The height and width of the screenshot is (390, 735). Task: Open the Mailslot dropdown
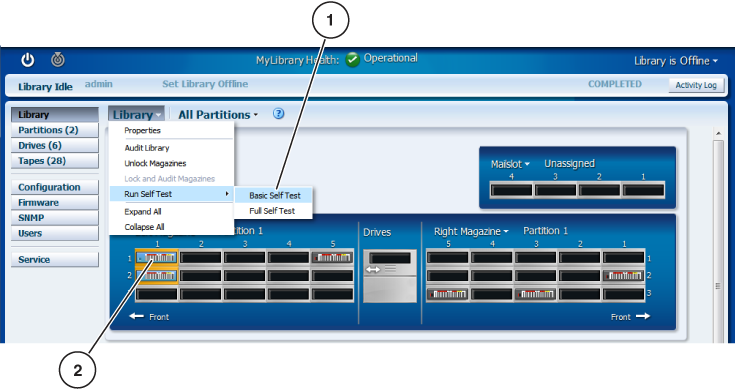[x=510, y=164]
